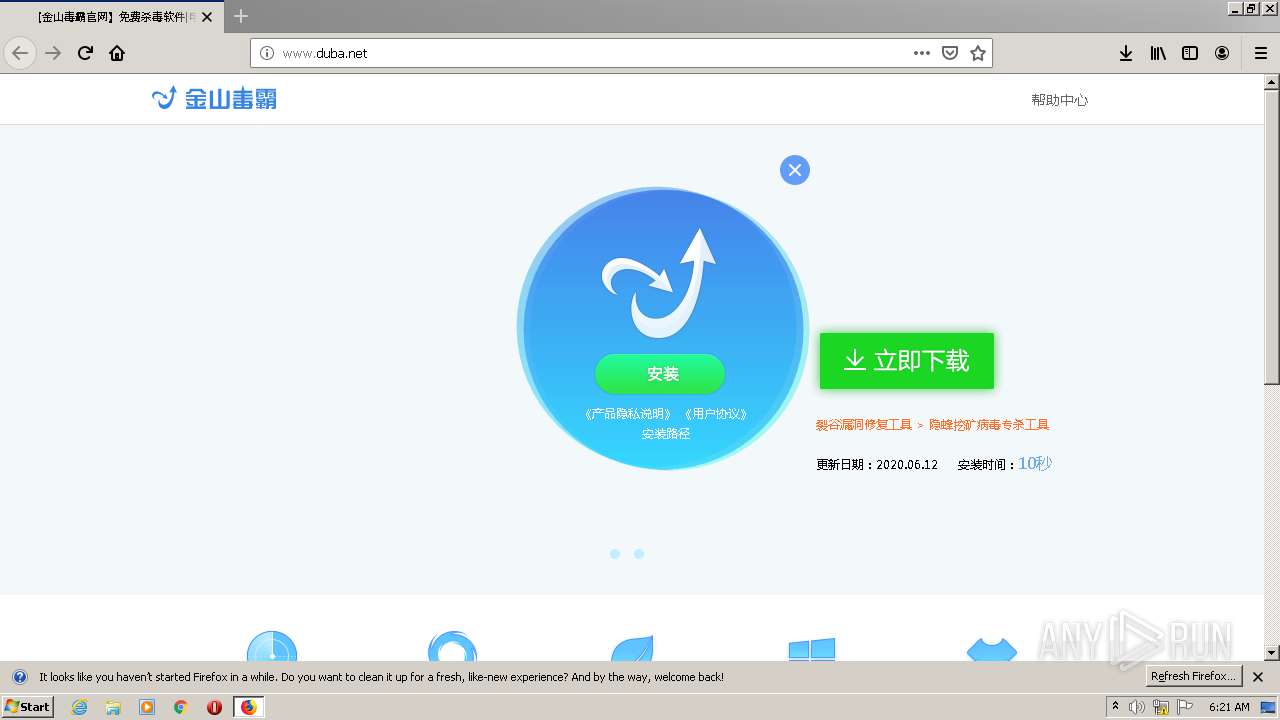This screenshot has height=720, width=1280.
Task: Open the Library bookmarks menu
Action: coord(1158,53)
